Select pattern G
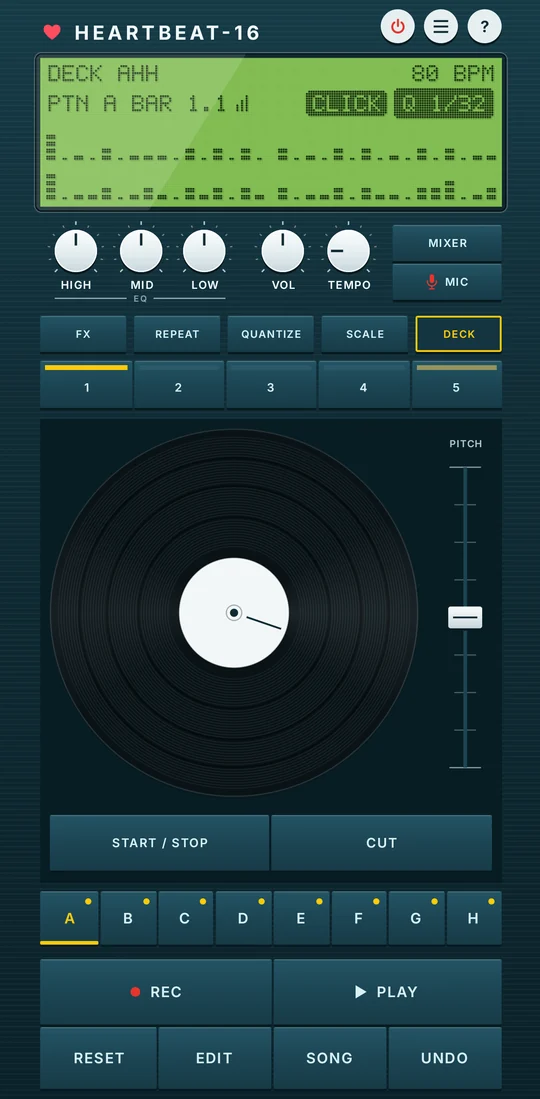 (416, 918)
